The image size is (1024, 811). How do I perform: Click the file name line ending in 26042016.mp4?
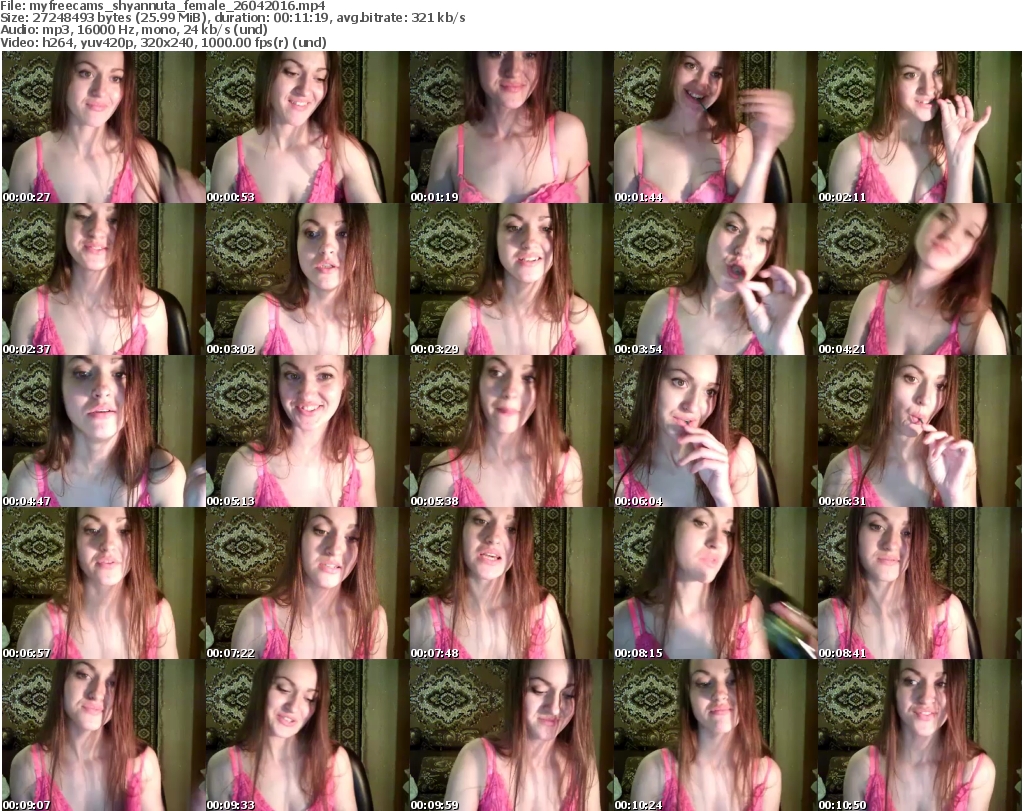pos(163,6)
